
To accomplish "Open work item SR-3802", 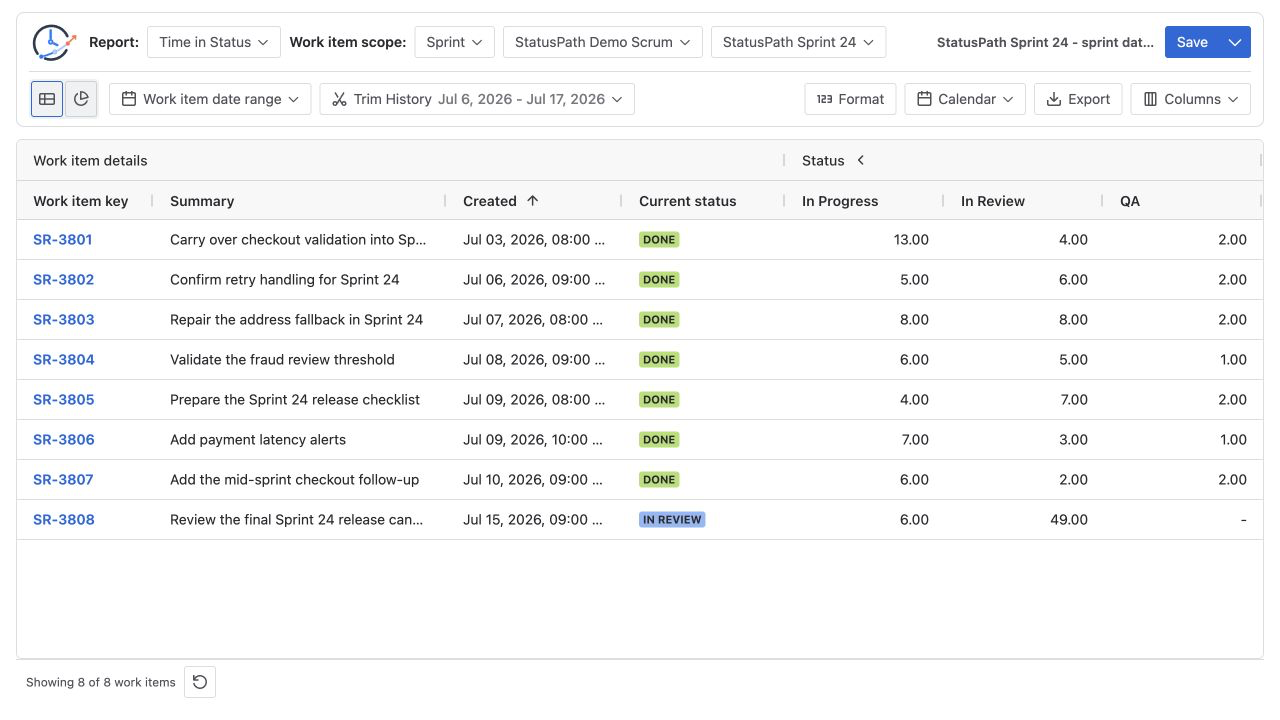I will pyautogui.click(x=63, y=280).
